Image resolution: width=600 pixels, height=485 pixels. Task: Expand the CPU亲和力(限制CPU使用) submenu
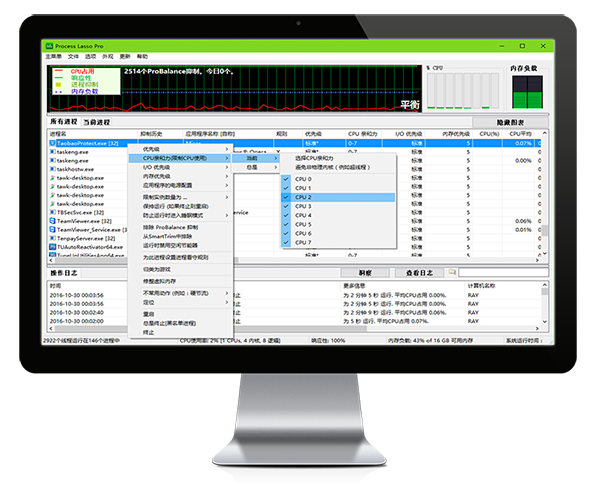click(180, 158)
